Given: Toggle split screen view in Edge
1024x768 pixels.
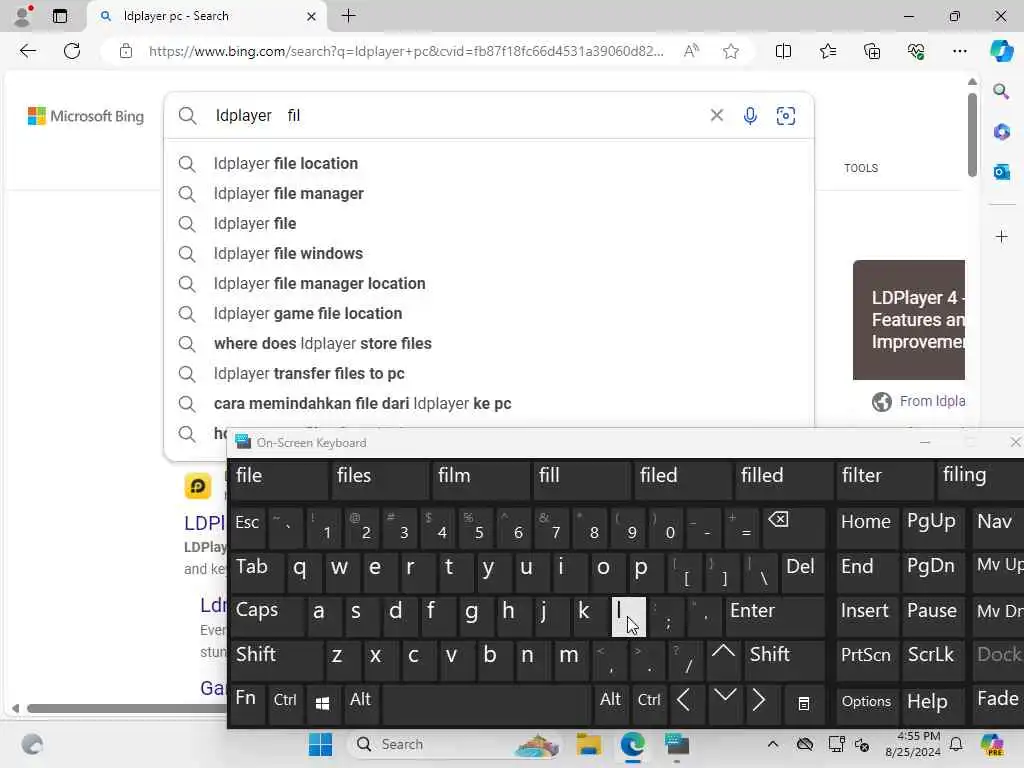Looking at the screenshot, I should (783, 51).
